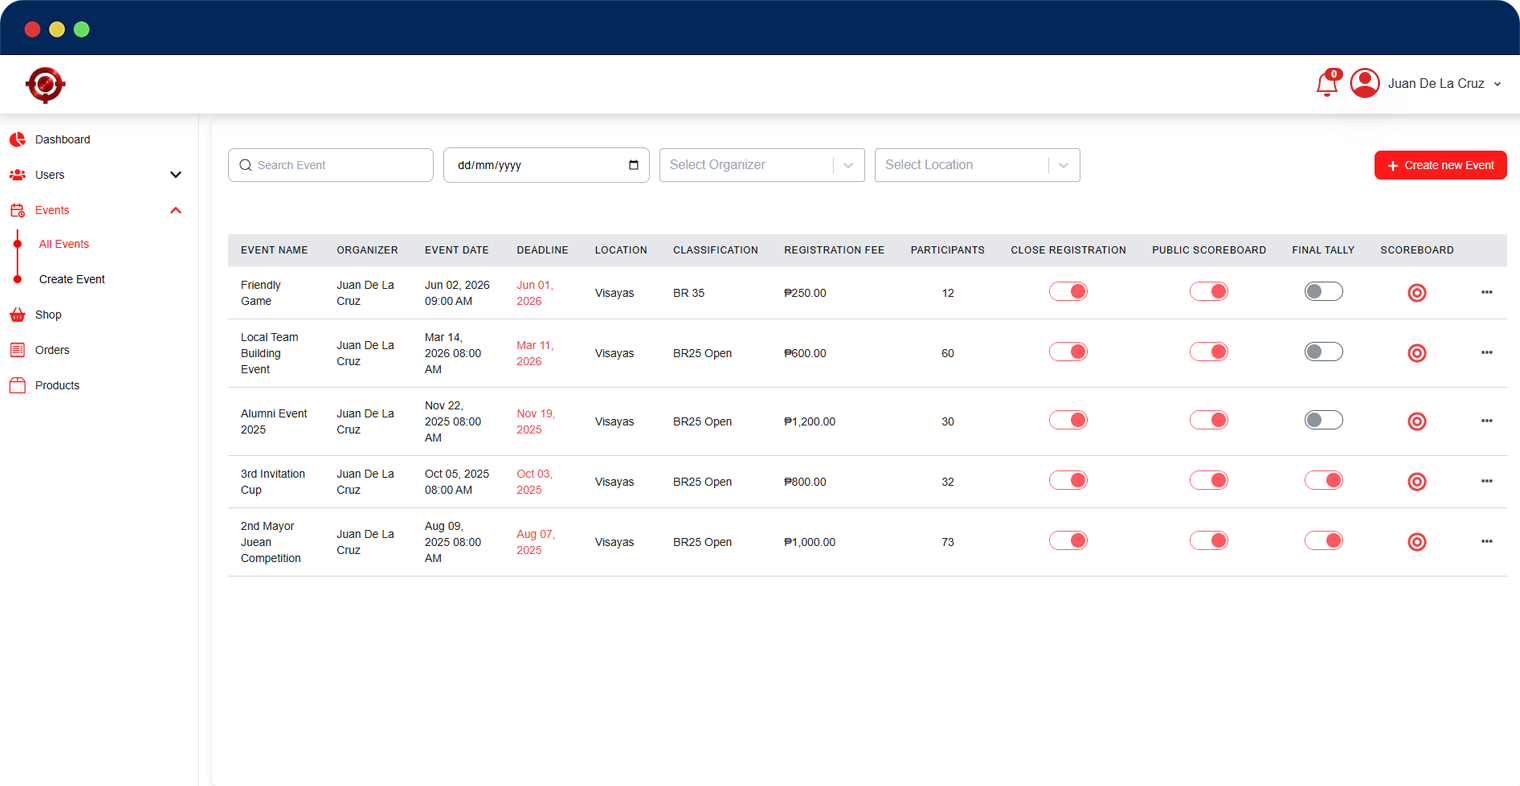Click the BR 35 classification cell
The image size is (1520, 786).
pos(688,293)
